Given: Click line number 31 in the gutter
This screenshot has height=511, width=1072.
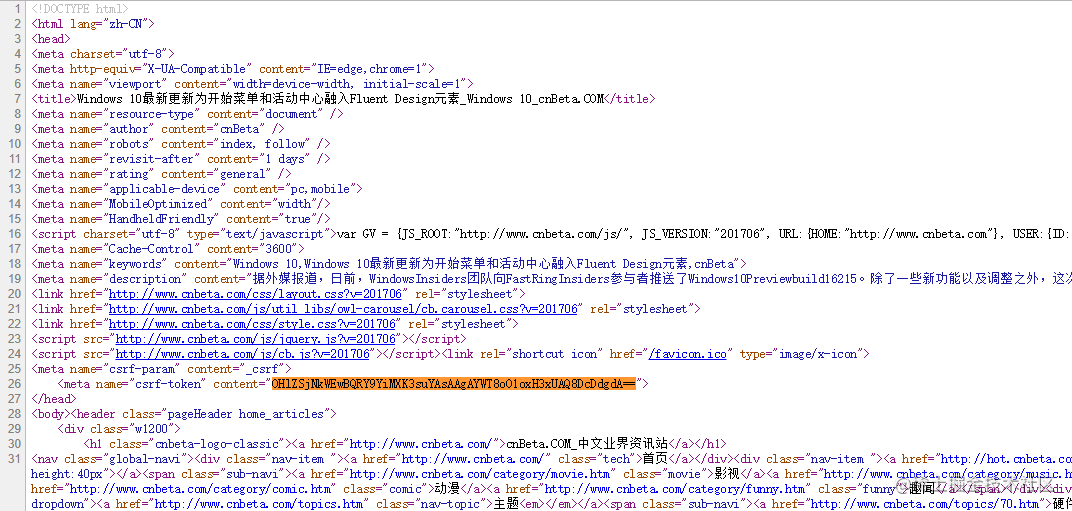Looking at the screenshot, I should pyautogui.click(x=14, y=460).
